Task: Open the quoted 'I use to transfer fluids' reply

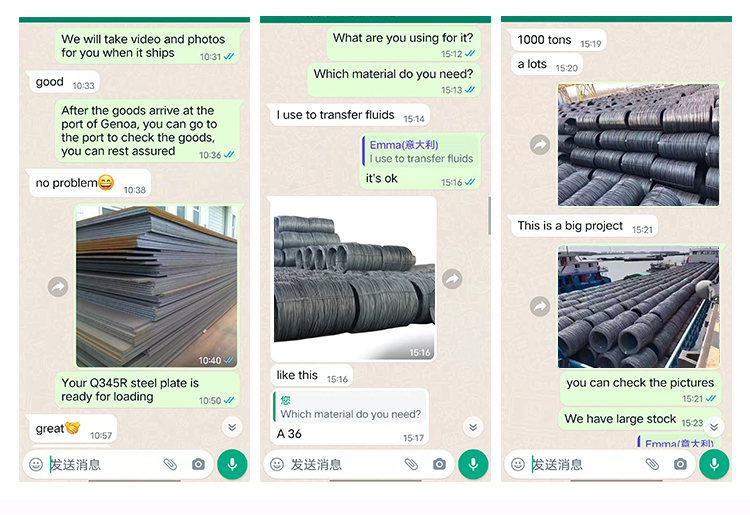Action: (x=420, y=152)
